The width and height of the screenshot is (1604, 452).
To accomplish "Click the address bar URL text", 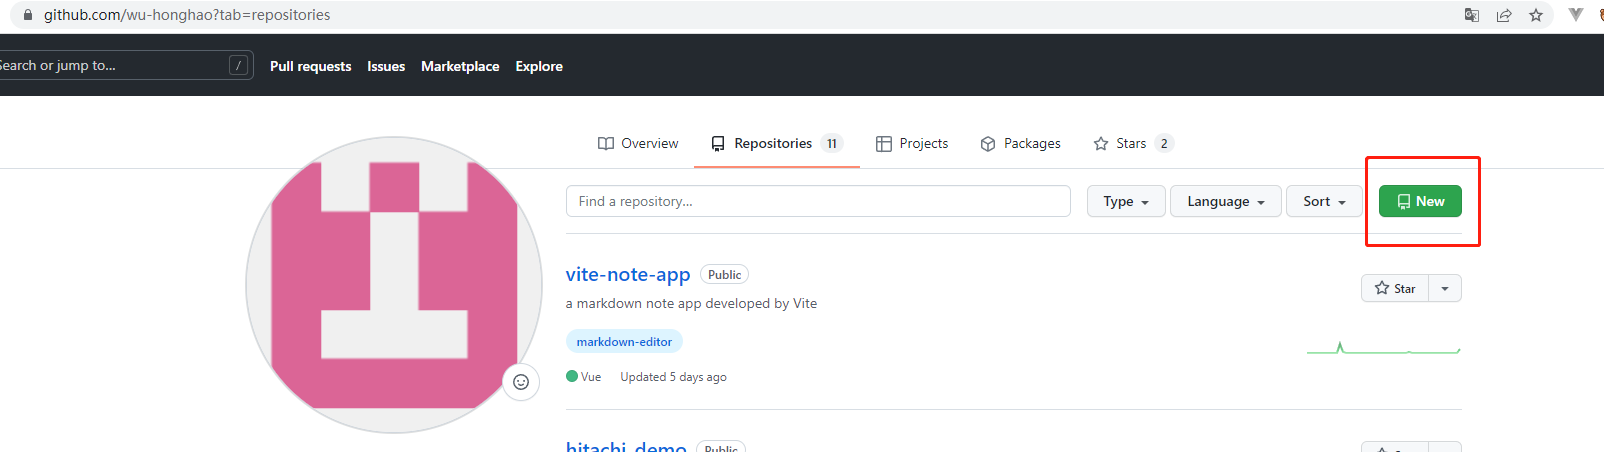I will [187, 15].
